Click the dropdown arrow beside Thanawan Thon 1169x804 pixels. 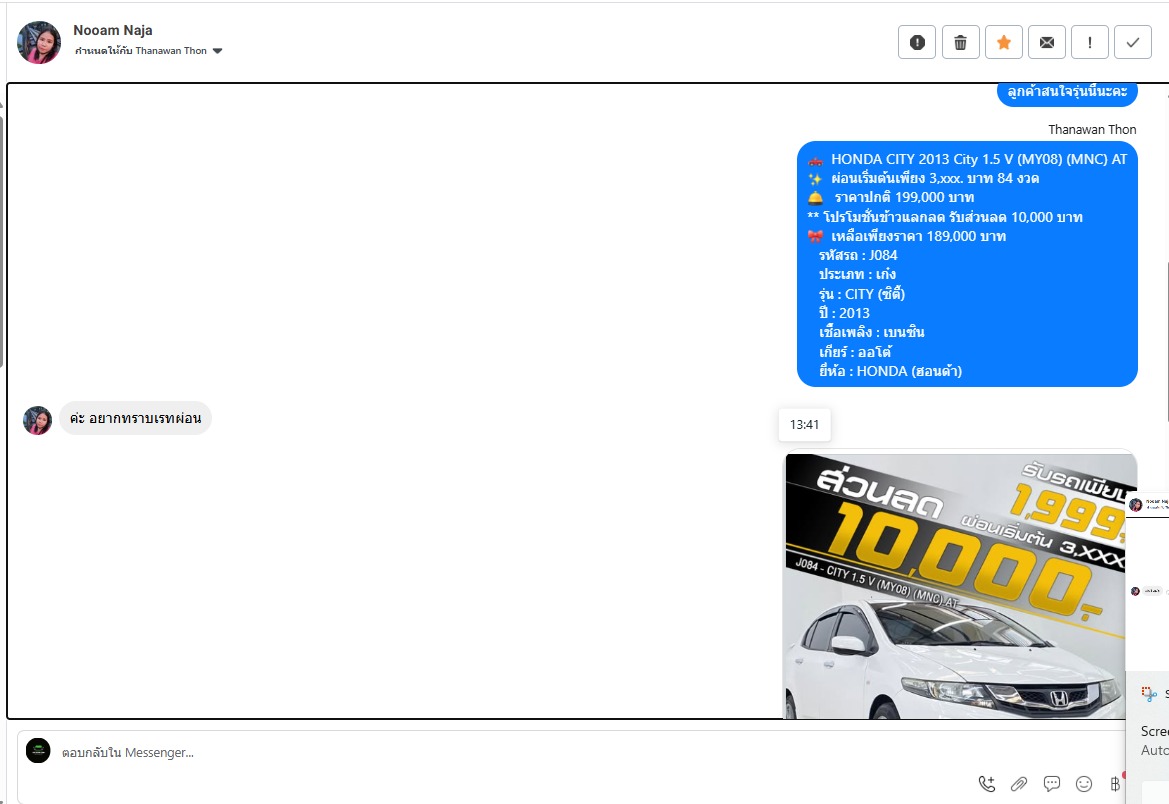[218, 51]
